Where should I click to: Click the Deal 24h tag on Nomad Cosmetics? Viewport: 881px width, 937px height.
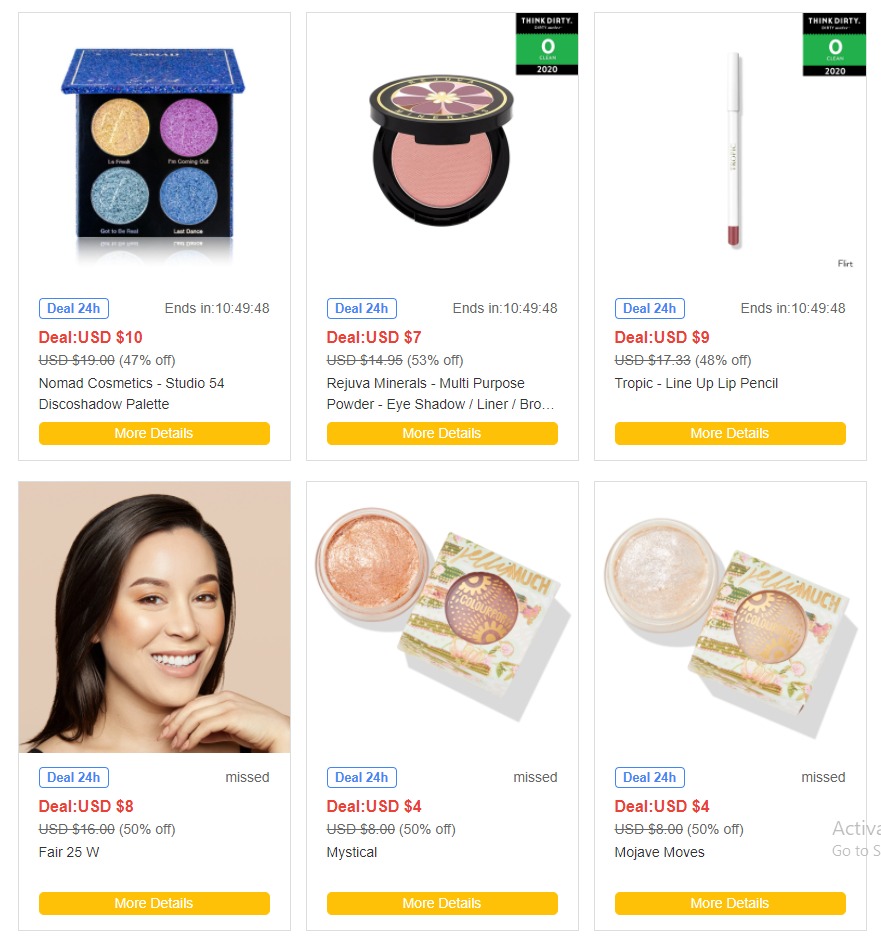[74, 308]
